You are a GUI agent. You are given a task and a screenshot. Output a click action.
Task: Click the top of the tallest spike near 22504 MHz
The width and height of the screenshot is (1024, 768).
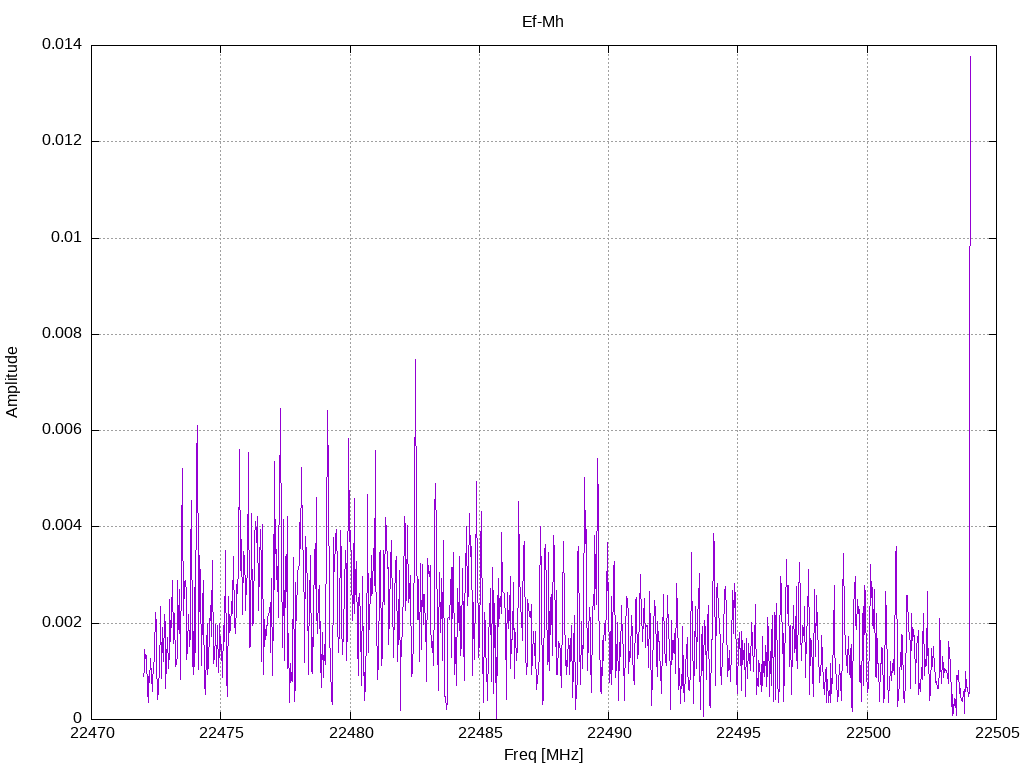pos(970,57)
